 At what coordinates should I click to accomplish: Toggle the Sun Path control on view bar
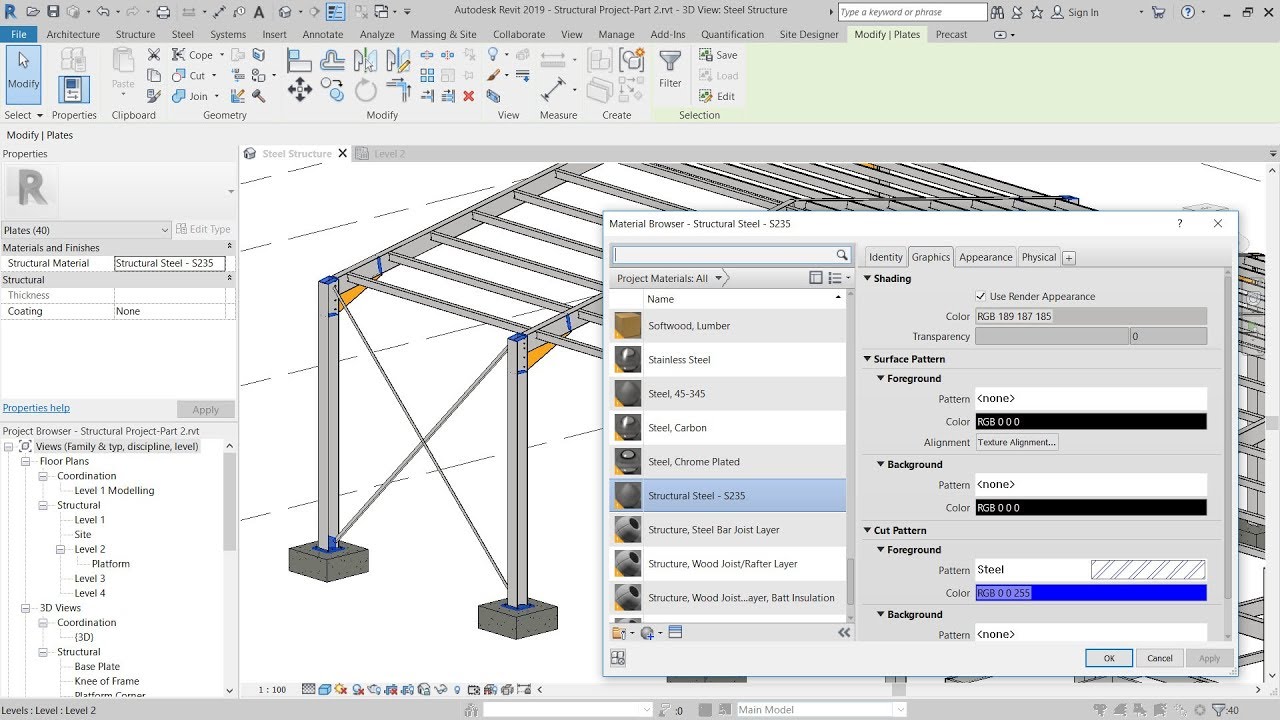(x=338, y=689)
